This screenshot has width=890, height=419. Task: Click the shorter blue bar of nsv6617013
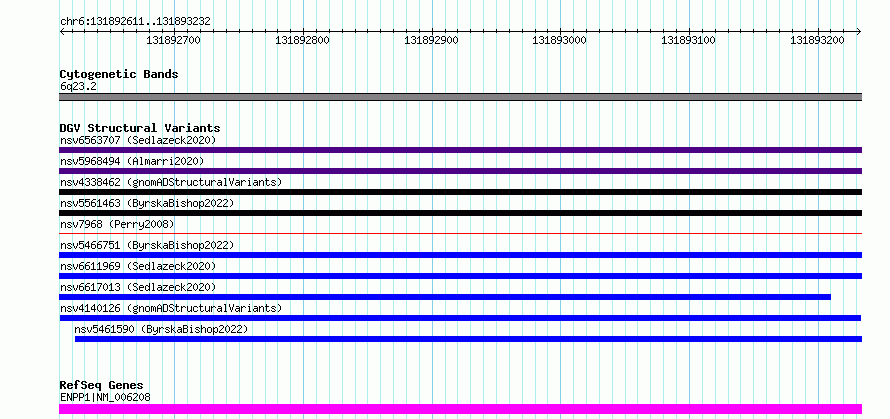[445, 297]
